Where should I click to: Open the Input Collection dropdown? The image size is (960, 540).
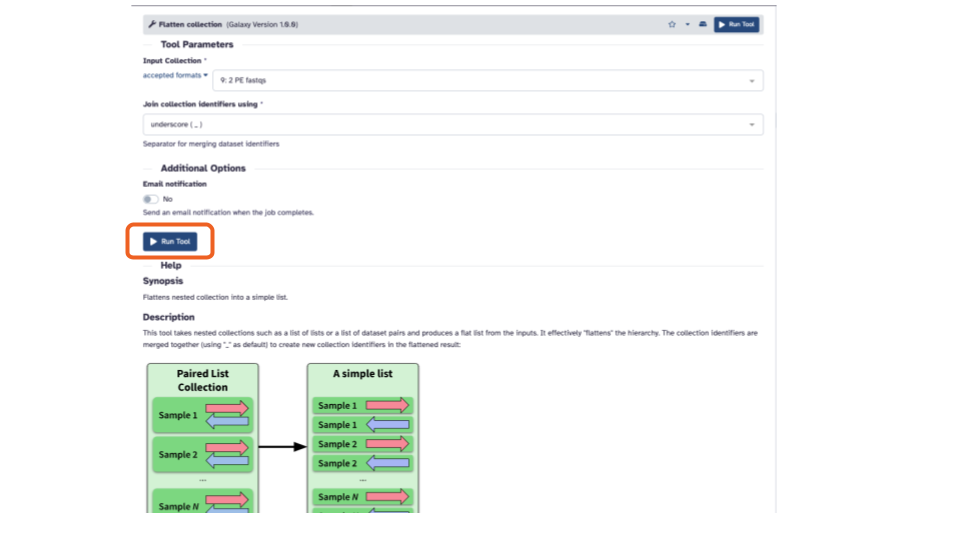(x=488, y=81)
